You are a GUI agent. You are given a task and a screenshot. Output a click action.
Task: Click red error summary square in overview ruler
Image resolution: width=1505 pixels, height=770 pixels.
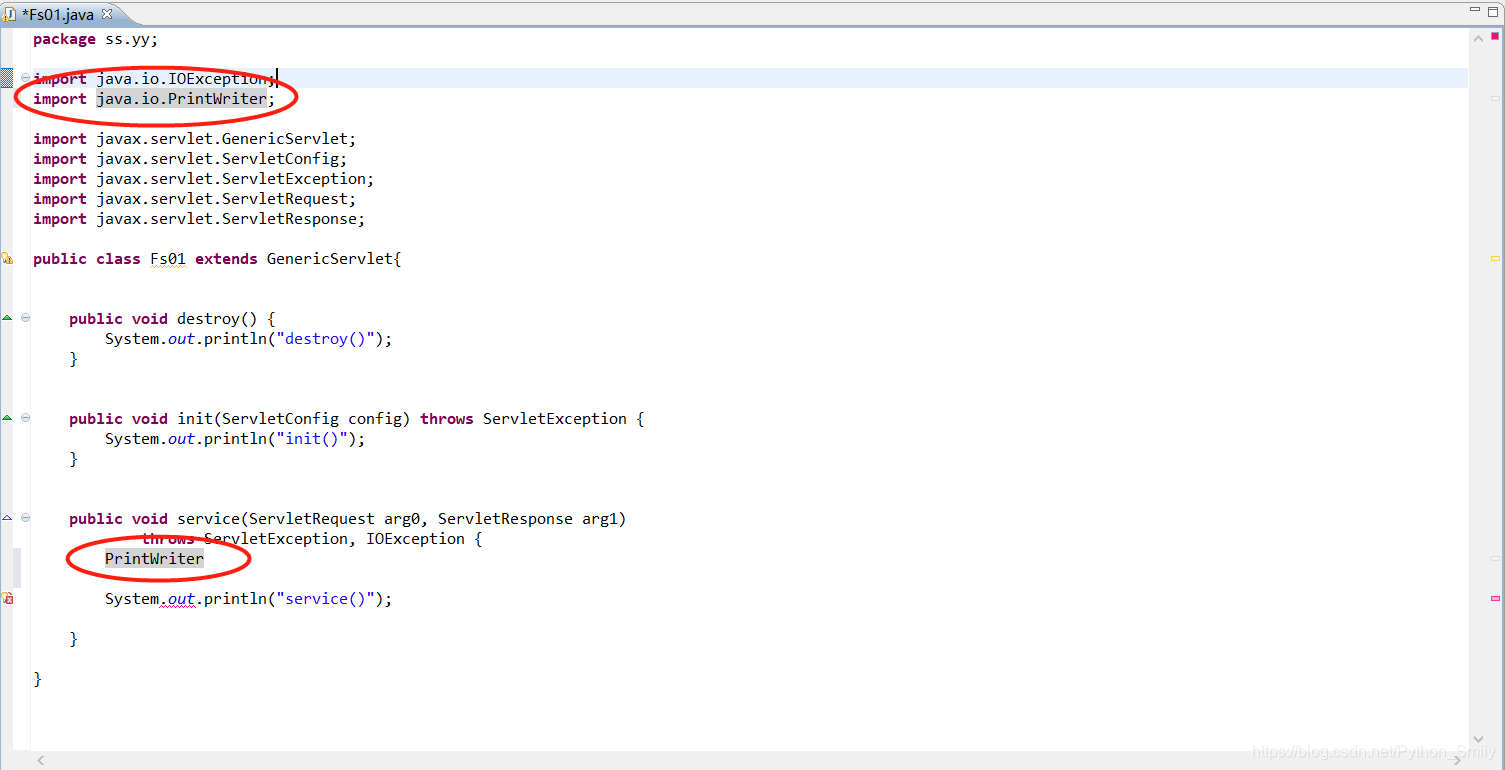[x=1495, y=37]
